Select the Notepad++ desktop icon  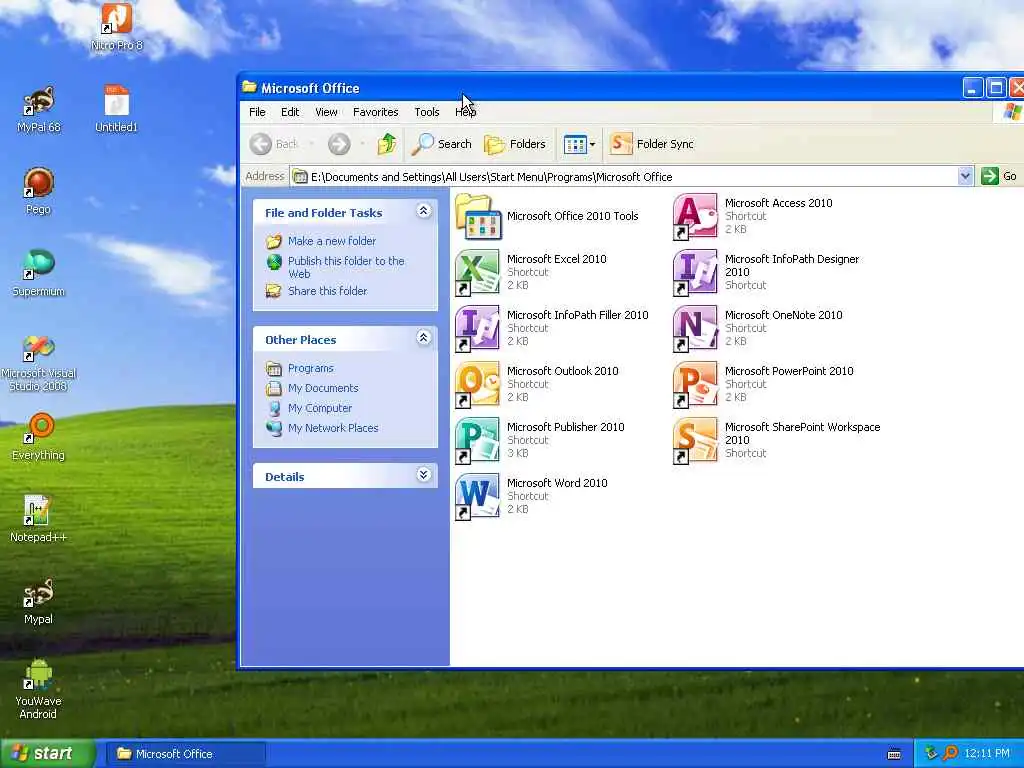click(39, 520)
